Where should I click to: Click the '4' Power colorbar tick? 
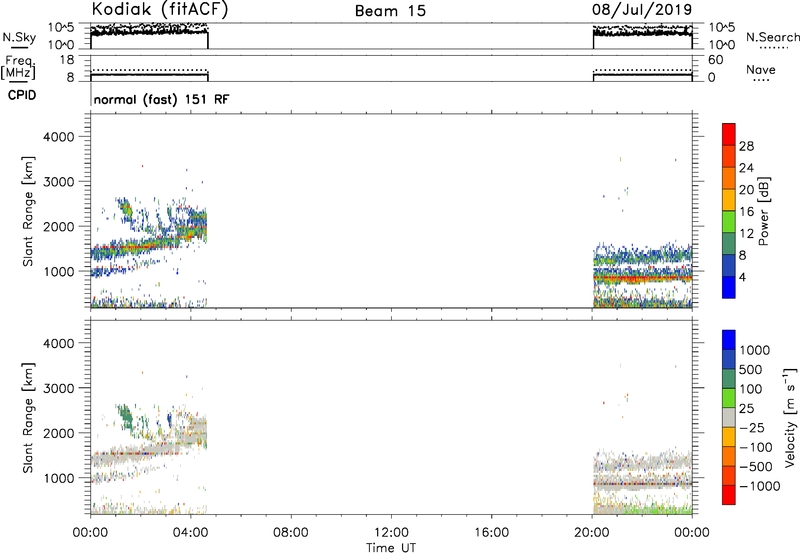742,277
